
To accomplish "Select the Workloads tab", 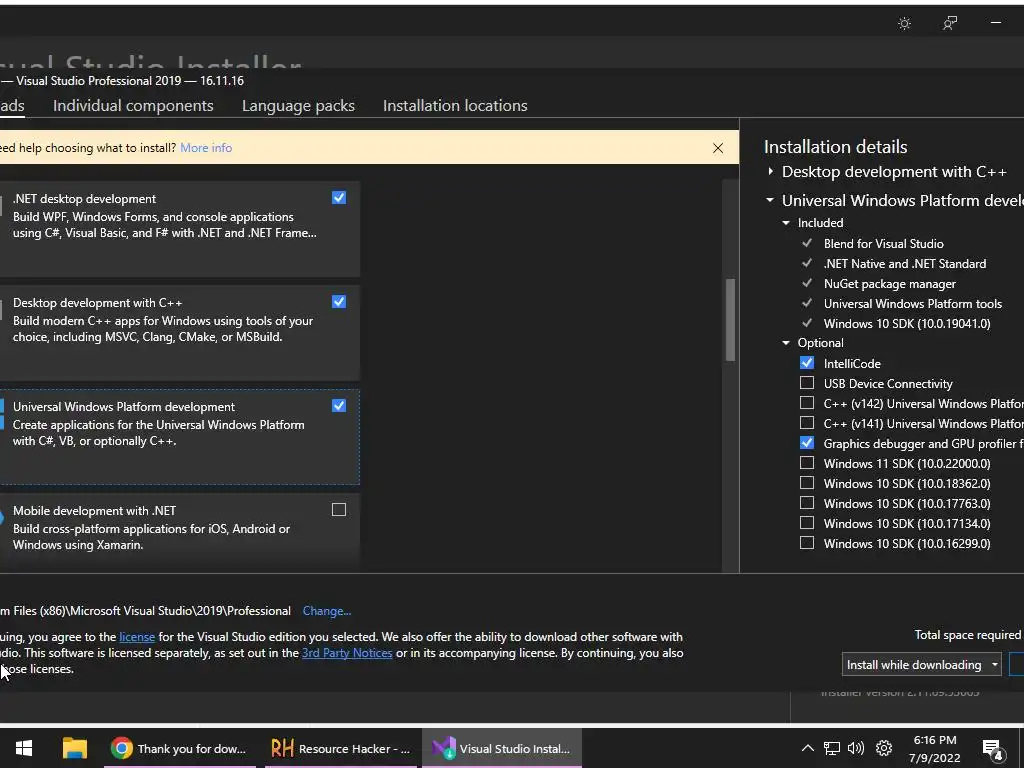I will (x=12, y=106).
